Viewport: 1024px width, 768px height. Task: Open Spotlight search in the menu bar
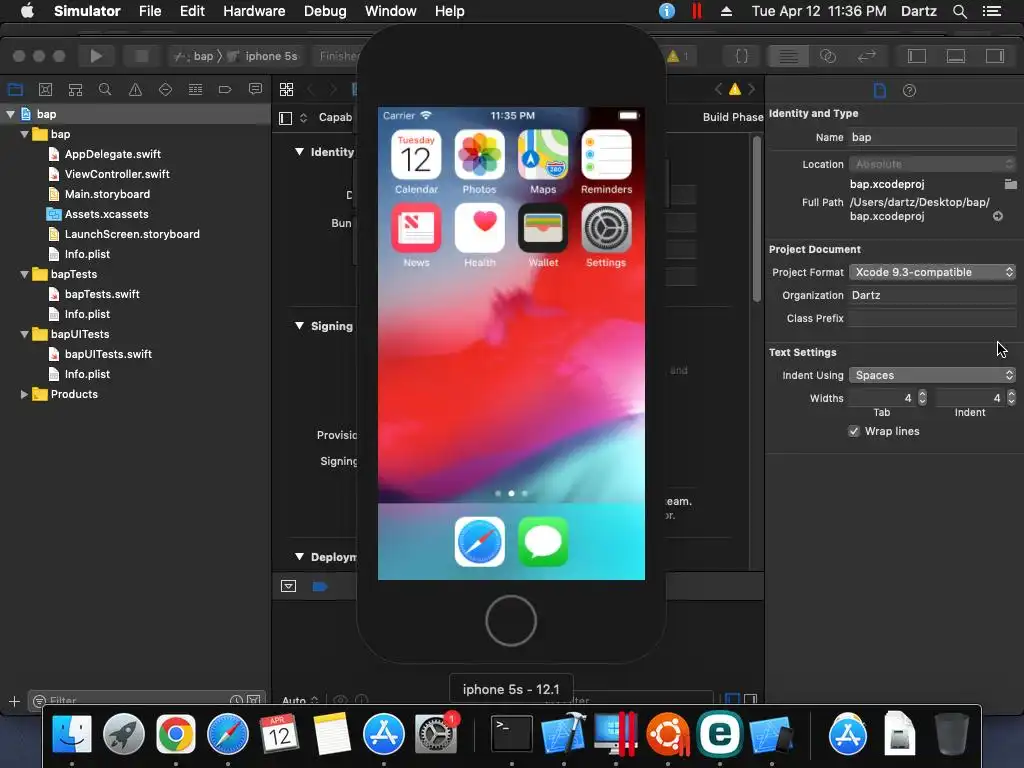point(959,11)
